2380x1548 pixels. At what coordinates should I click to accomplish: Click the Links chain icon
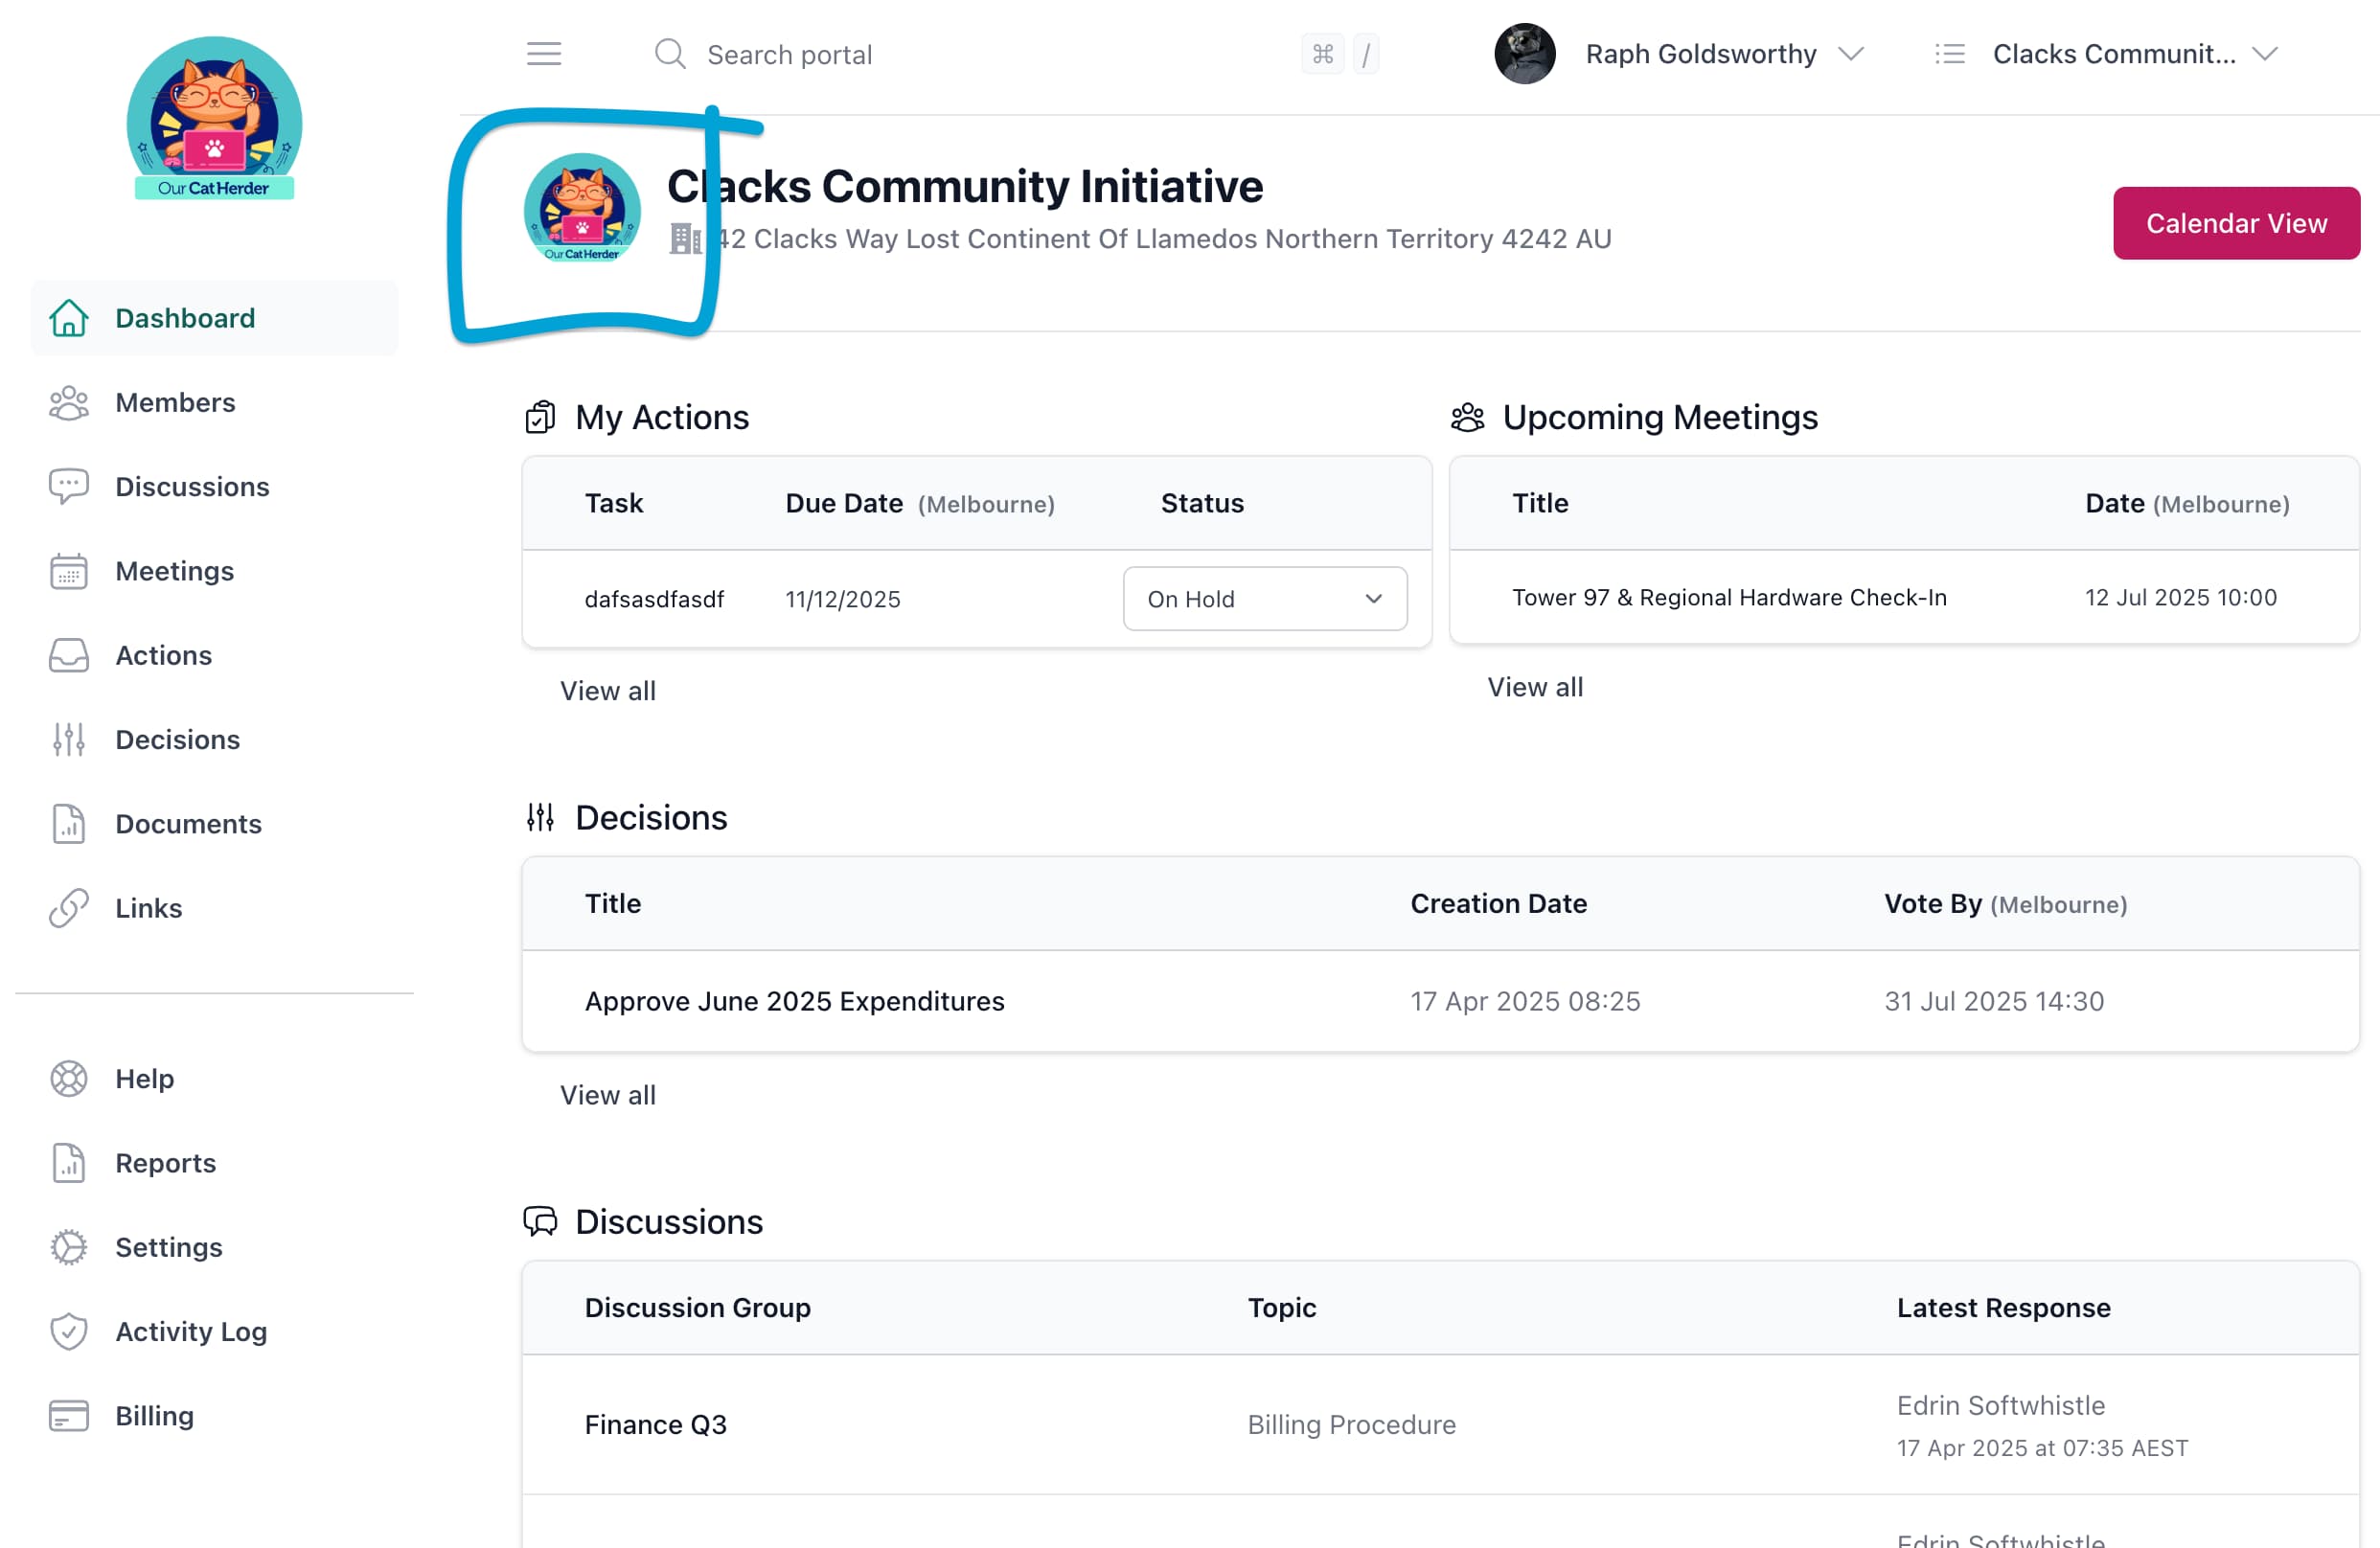coord(68,908)
